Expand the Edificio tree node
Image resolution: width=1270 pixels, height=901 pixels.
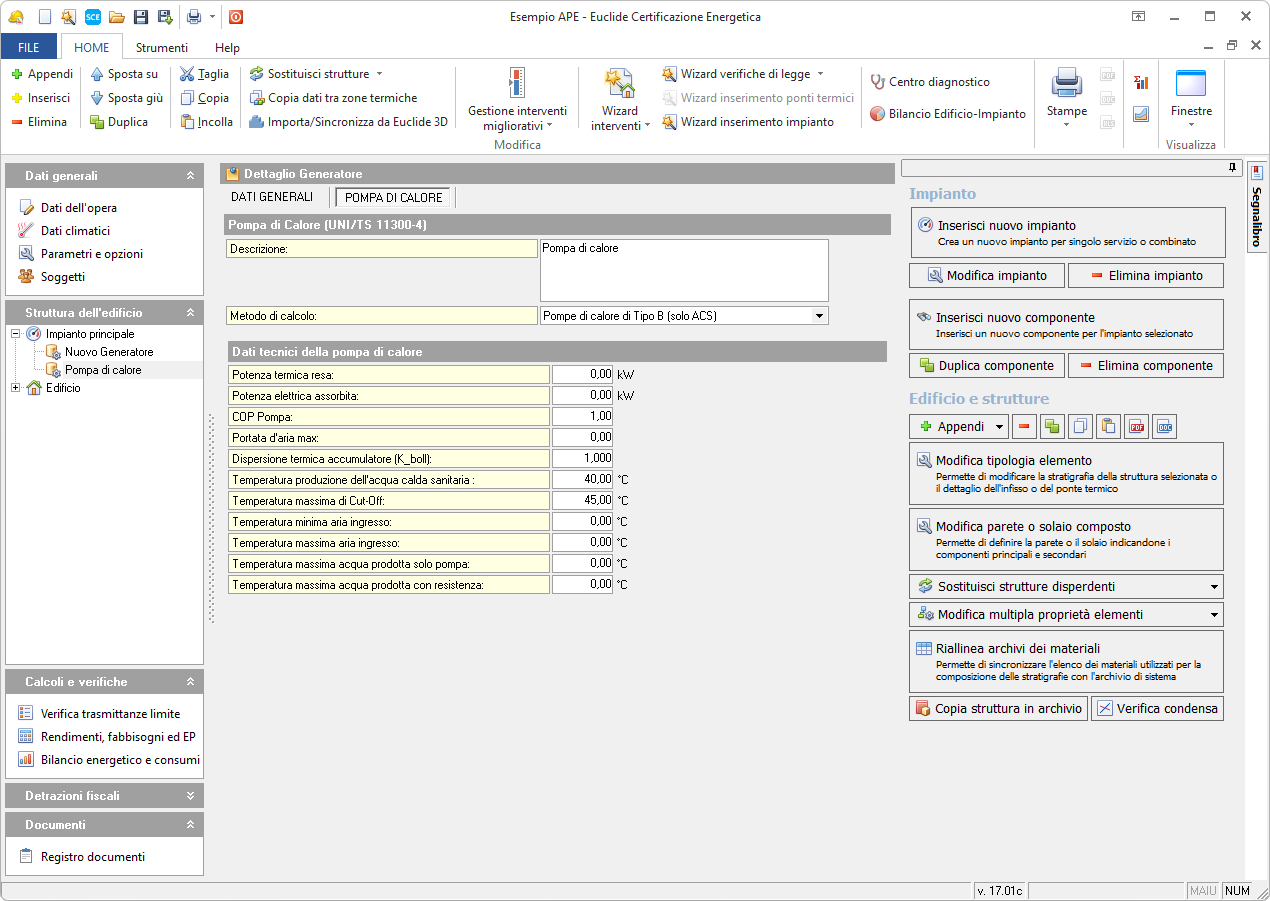pyautogui.click(x=16, y=388)
